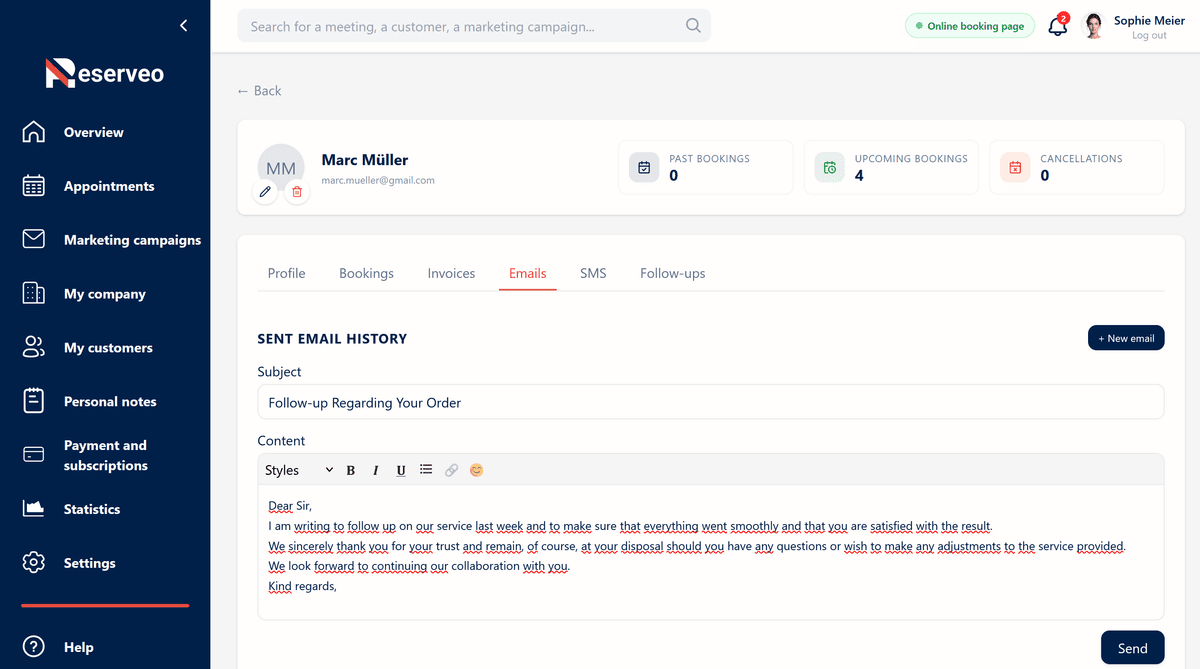Viewport: 1200px width, 669px height.
Task: Click the Marc Müller name heading
Action: (365, 159)
